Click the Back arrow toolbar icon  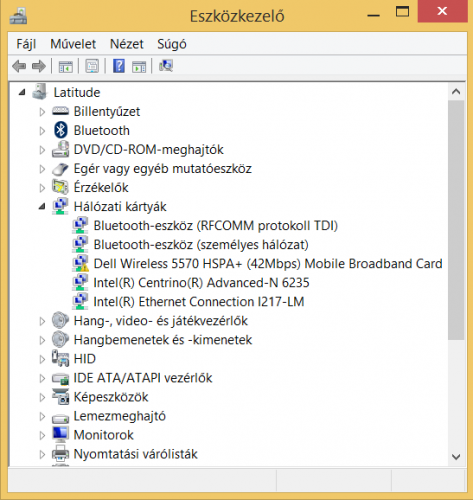(19, 66)
